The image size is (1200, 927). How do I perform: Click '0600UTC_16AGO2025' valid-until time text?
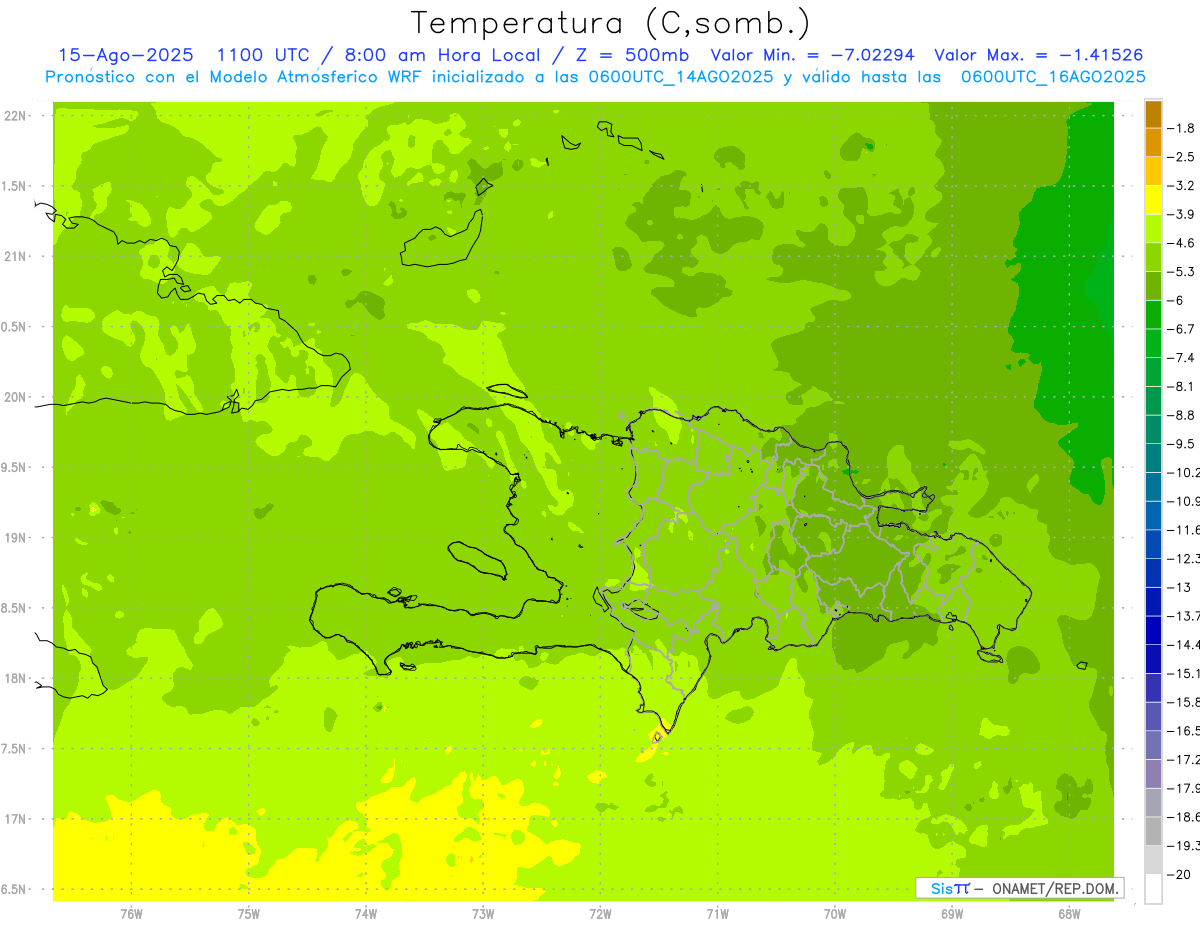pos(1054,77)
